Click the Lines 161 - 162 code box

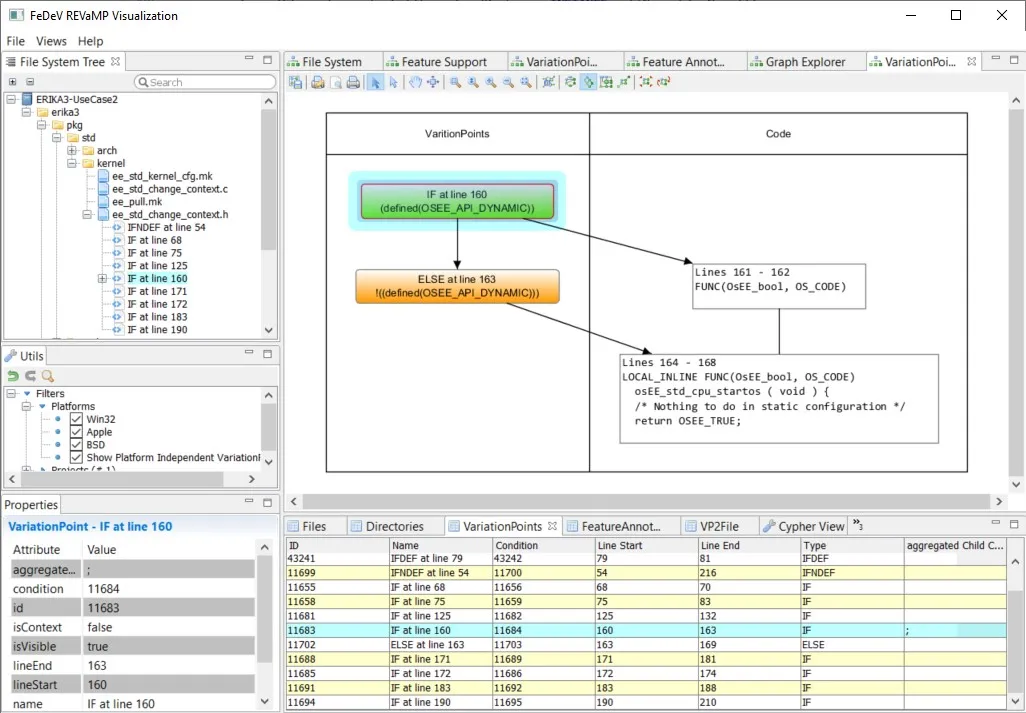(779, 287)
